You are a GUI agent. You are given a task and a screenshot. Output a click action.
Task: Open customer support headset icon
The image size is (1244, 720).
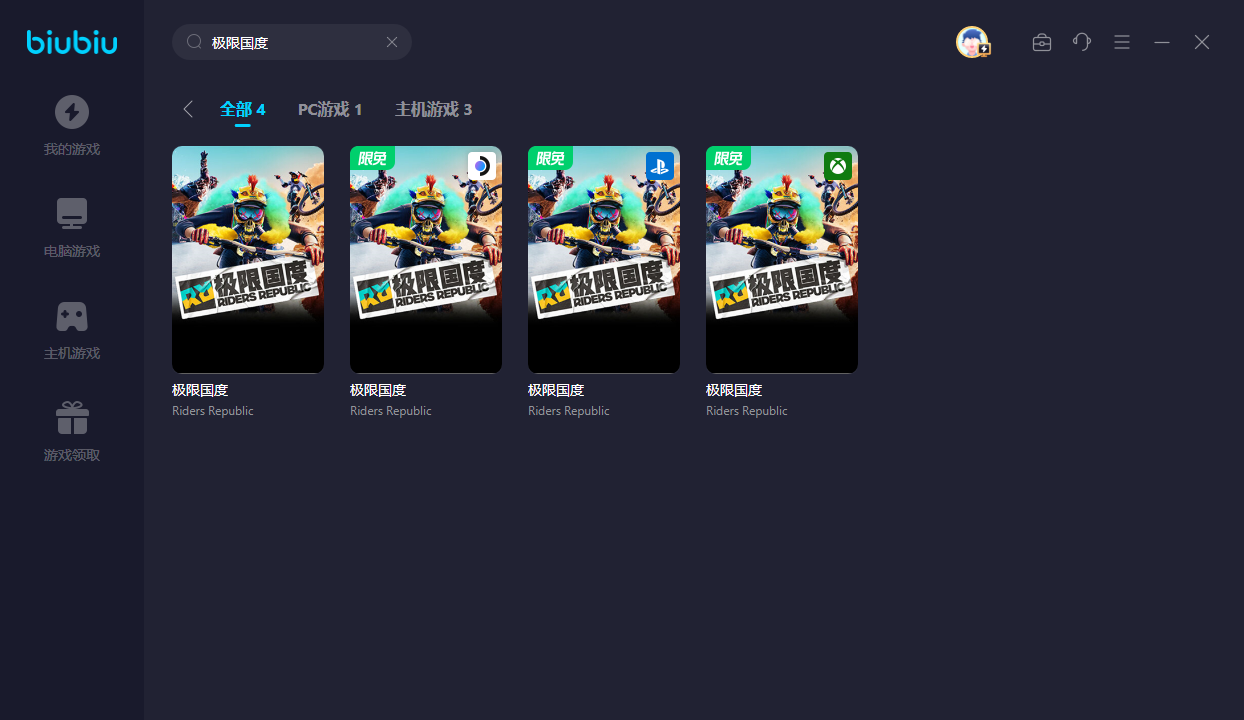[x=1081, y=42]
